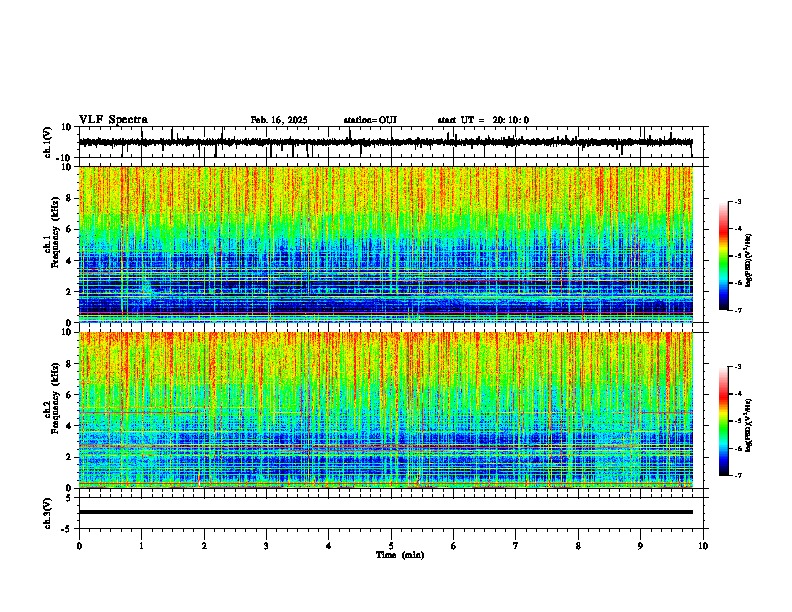Click the "ch.1(V)" axis label
This screenshot has width=792, height=612.
click(x=48, y=142)
